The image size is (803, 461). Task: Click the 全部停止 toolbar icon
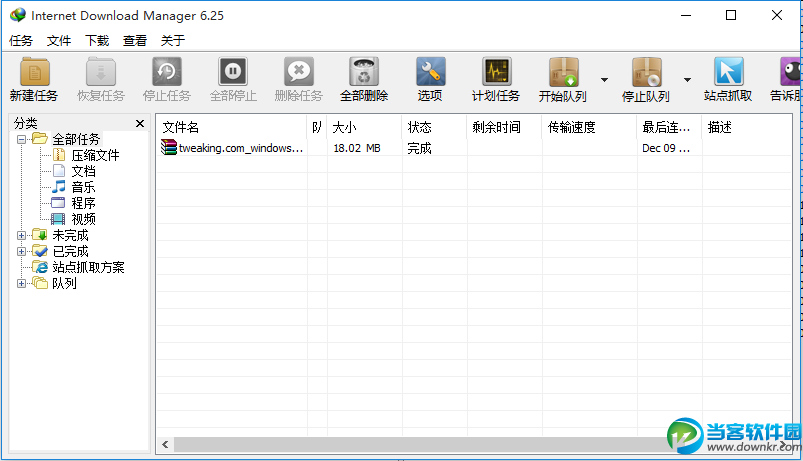233,72
